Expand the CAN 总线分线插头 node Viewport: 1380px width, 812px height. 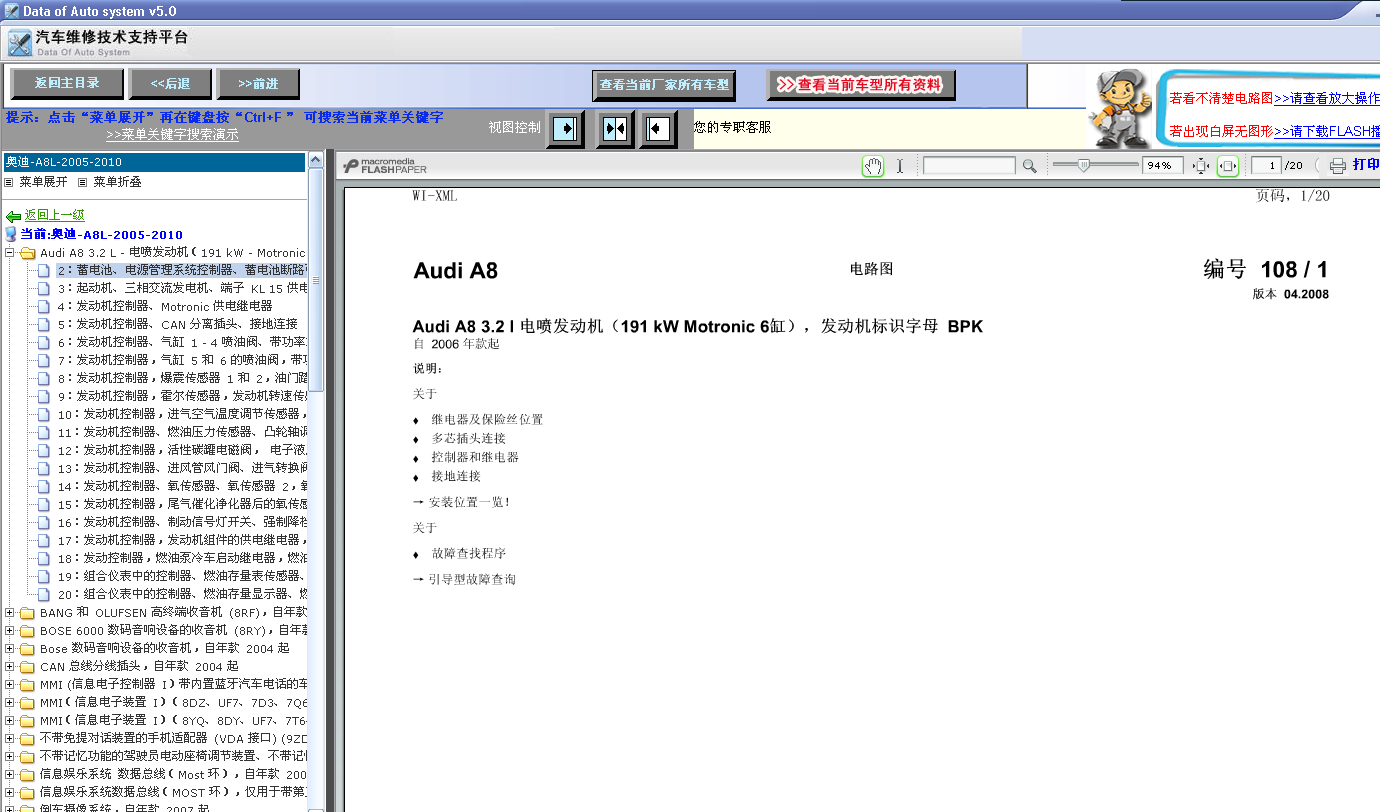pyautogui.click(x=10, y=666)
